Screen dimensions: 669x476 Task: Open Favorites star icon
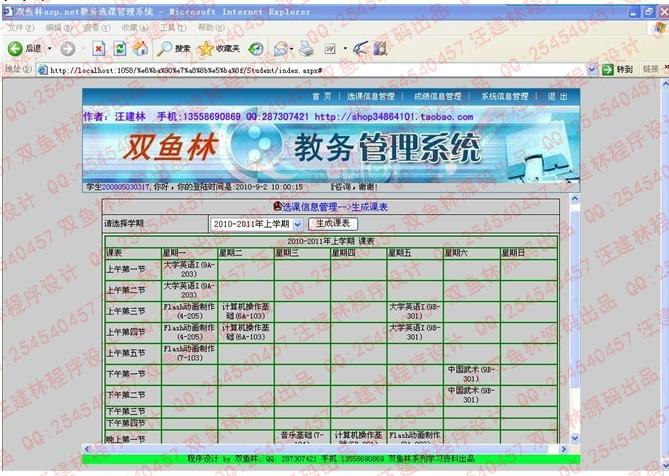(205, 49)
